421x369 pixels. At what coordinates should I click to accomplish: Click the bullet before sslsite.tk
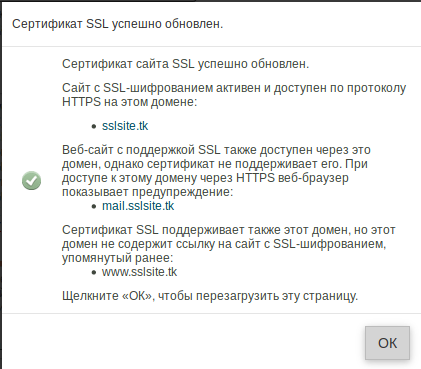pos(94,127)
